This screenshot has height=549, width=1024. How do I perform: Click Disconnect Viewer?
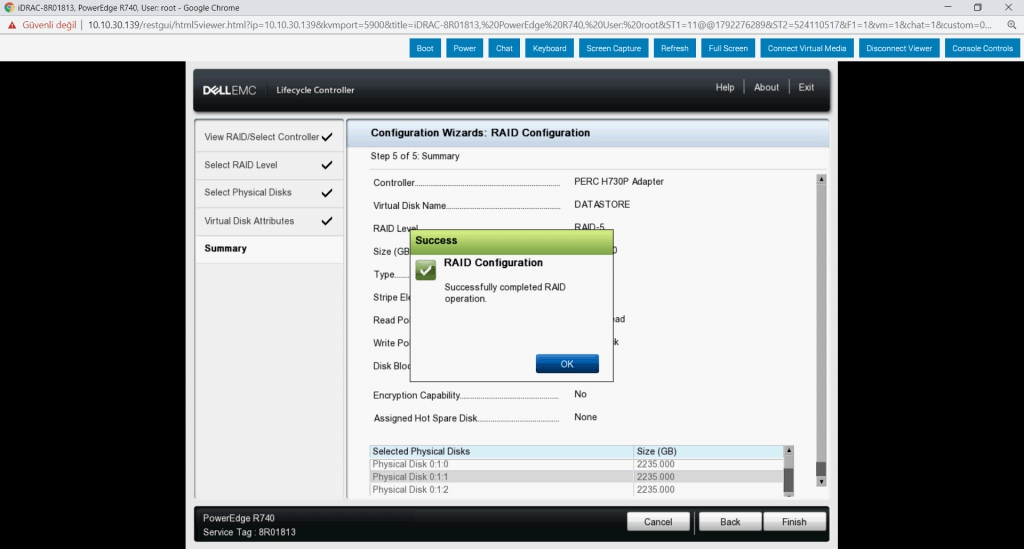click(x=898, y=48)
